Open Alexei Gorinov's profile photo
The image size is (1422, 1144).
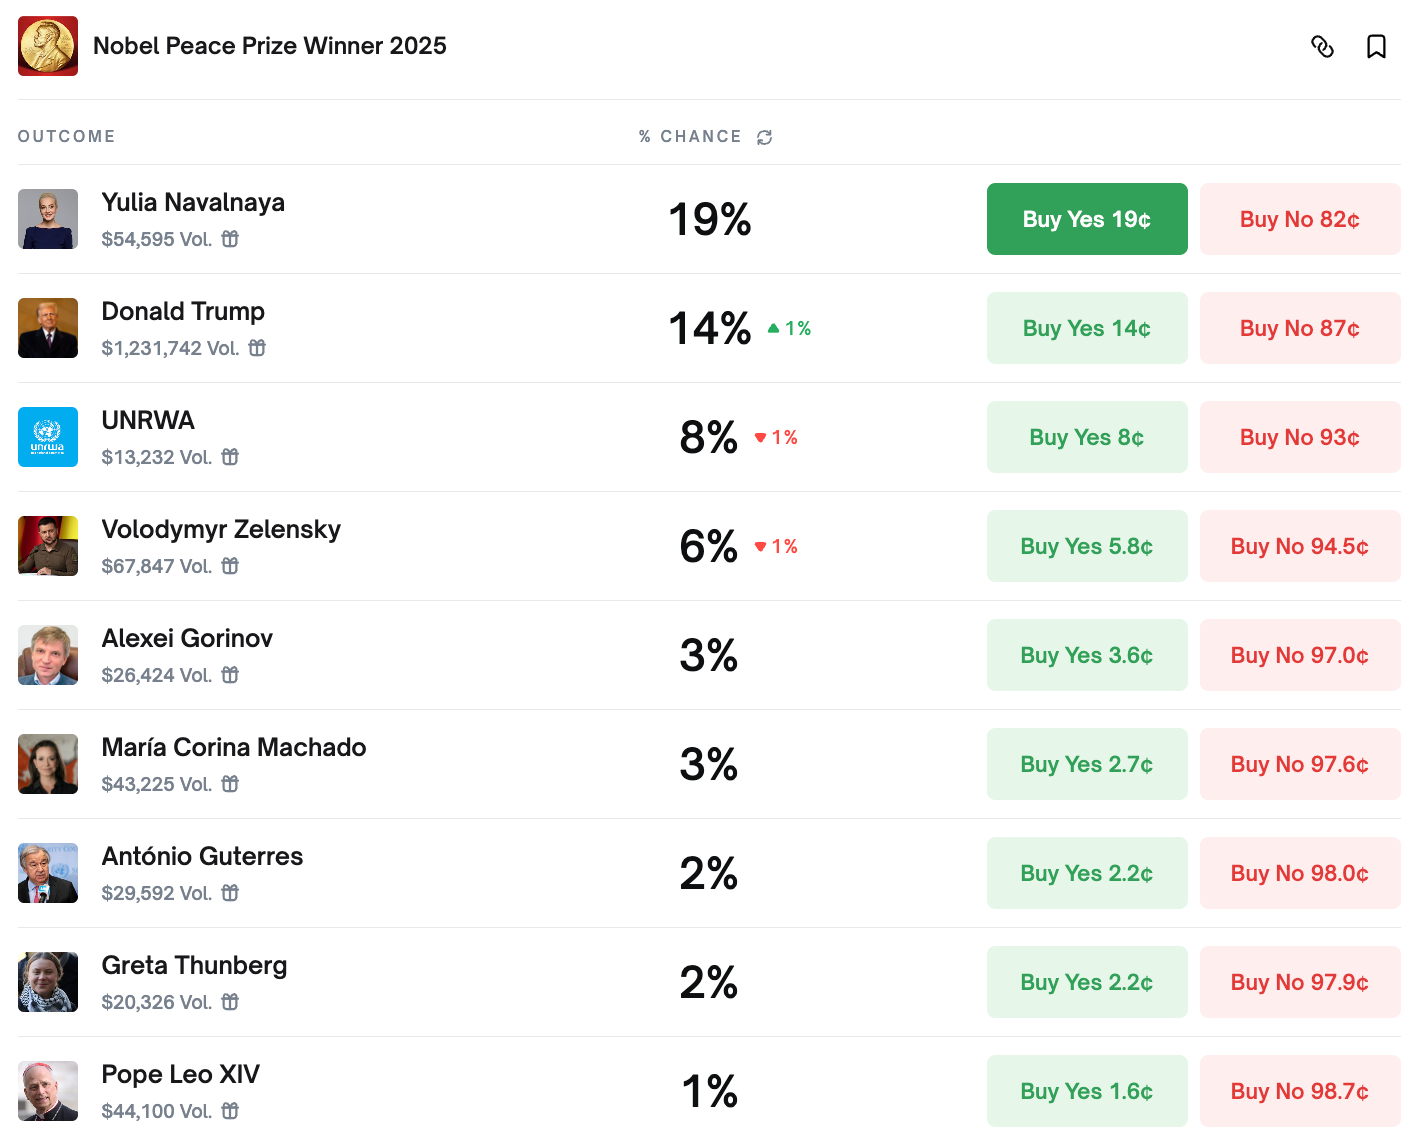pyautogui.click(x=48, y=655)
